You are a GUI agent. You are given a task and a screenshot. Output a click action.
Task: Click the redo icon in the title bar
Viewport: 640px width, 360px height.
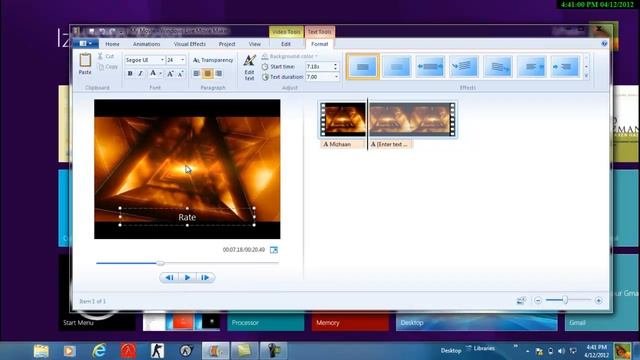click(x=112, y=31)
